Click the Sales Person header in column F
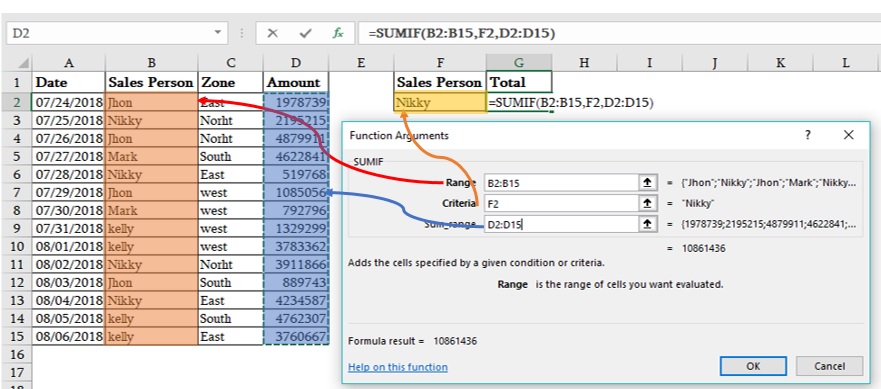 point(440,83)
